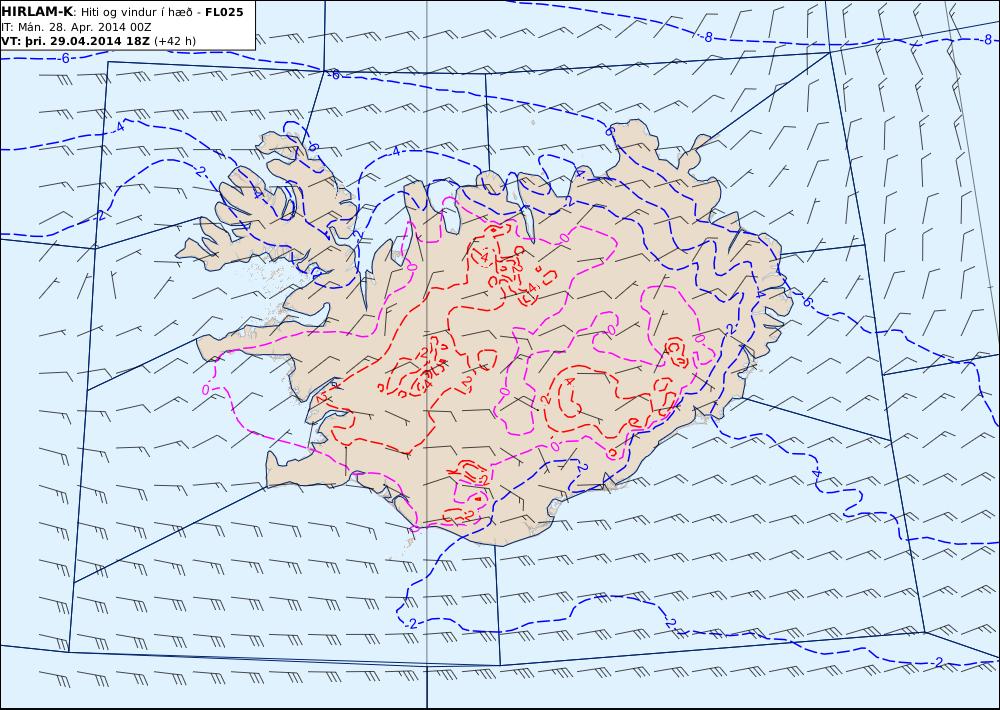Click the blue -6 label on the eastern offshore contour
1000x710 pixels.
[x=808, y=302]
